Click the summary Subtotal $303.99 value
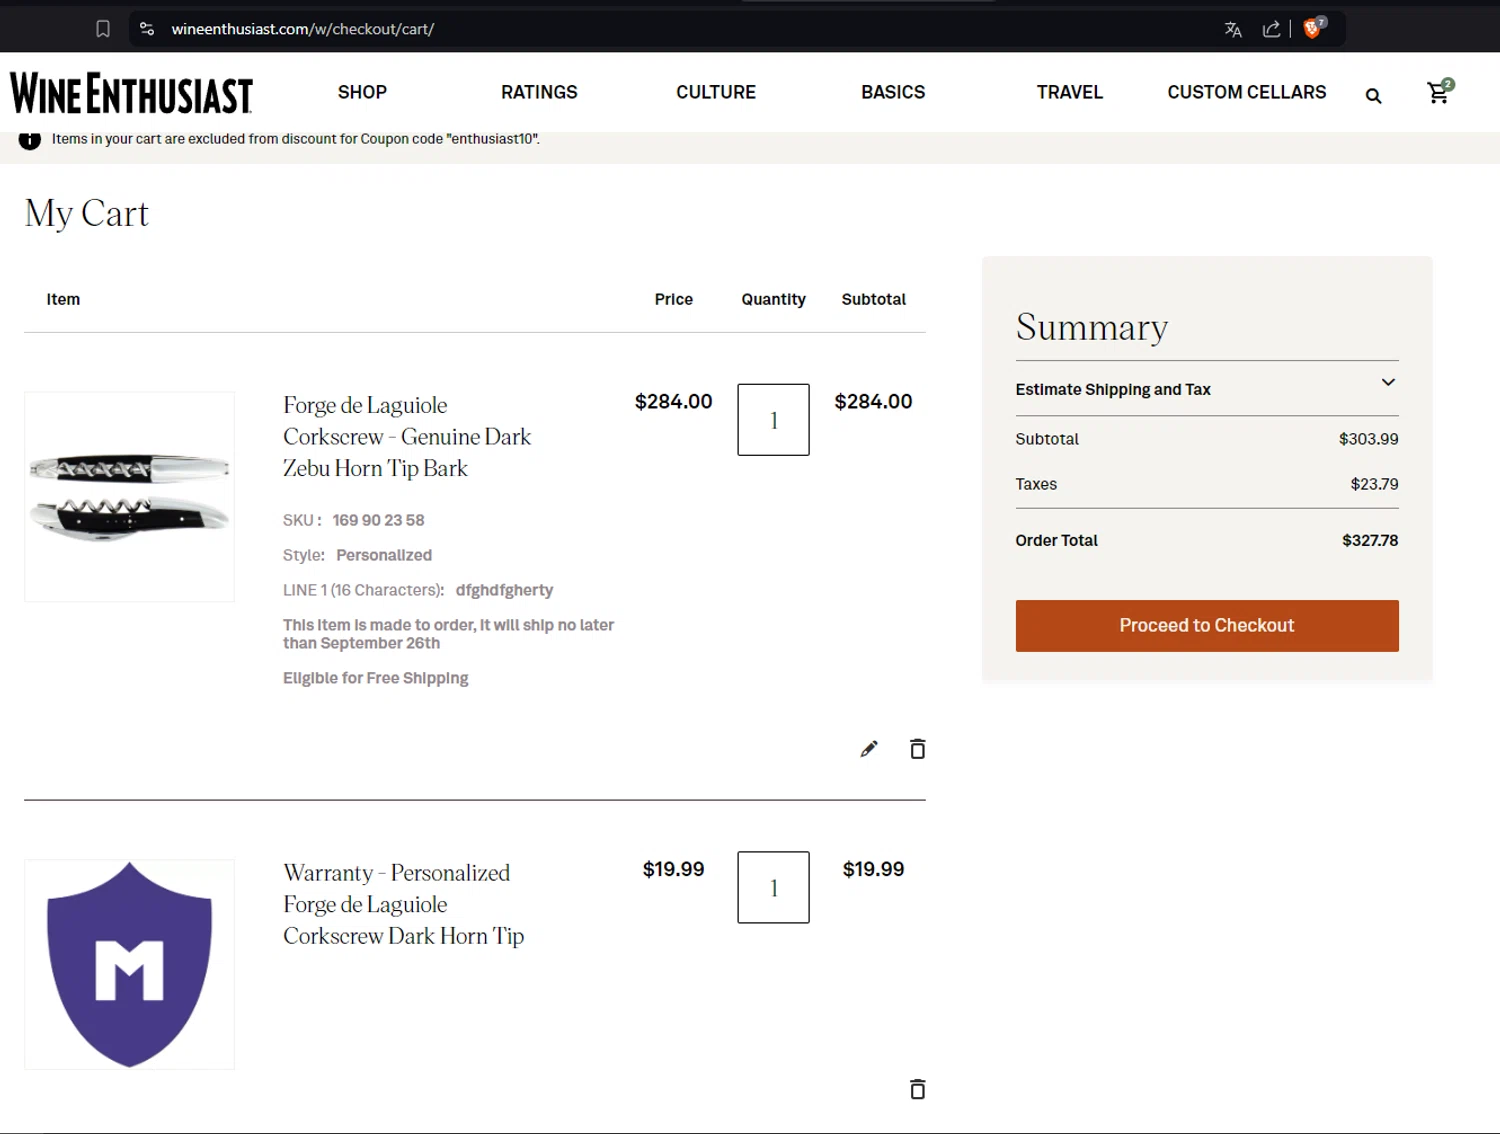1500x1134 pixels. tap(1368, 439)
